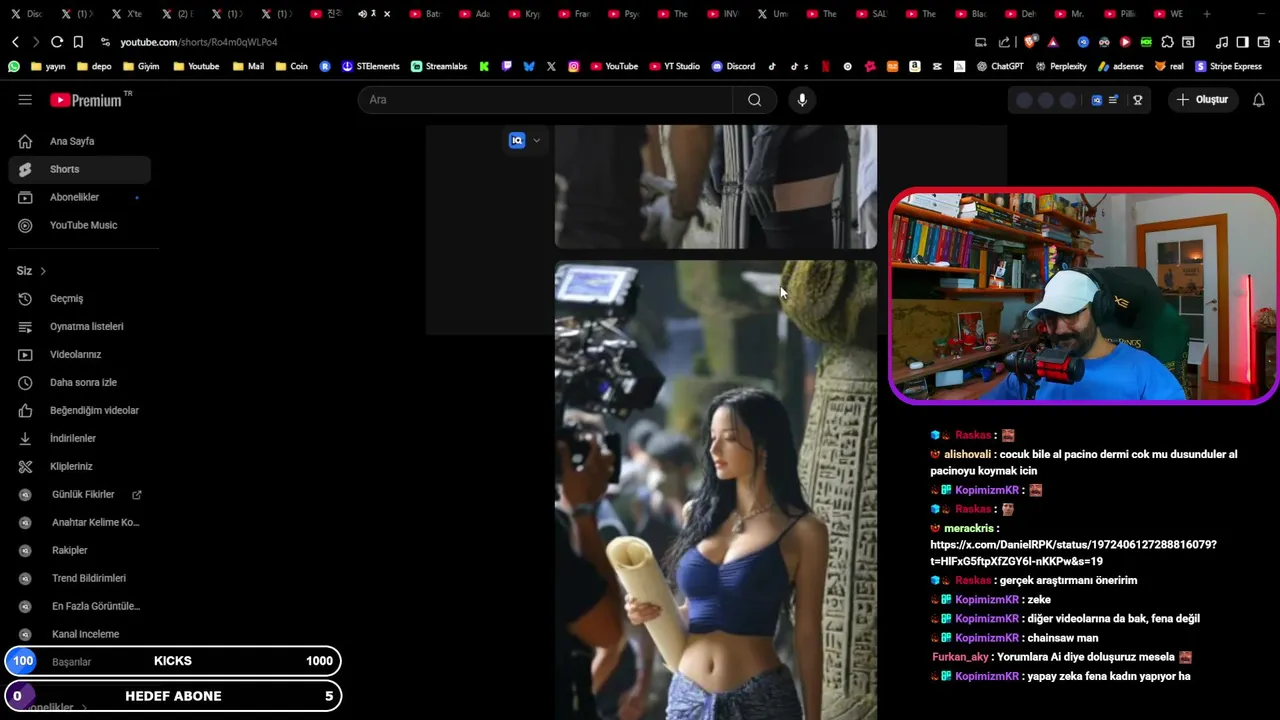The image size is (1280, 720).
Task: Open the Discord bookmark
Action: coord(733,67)
